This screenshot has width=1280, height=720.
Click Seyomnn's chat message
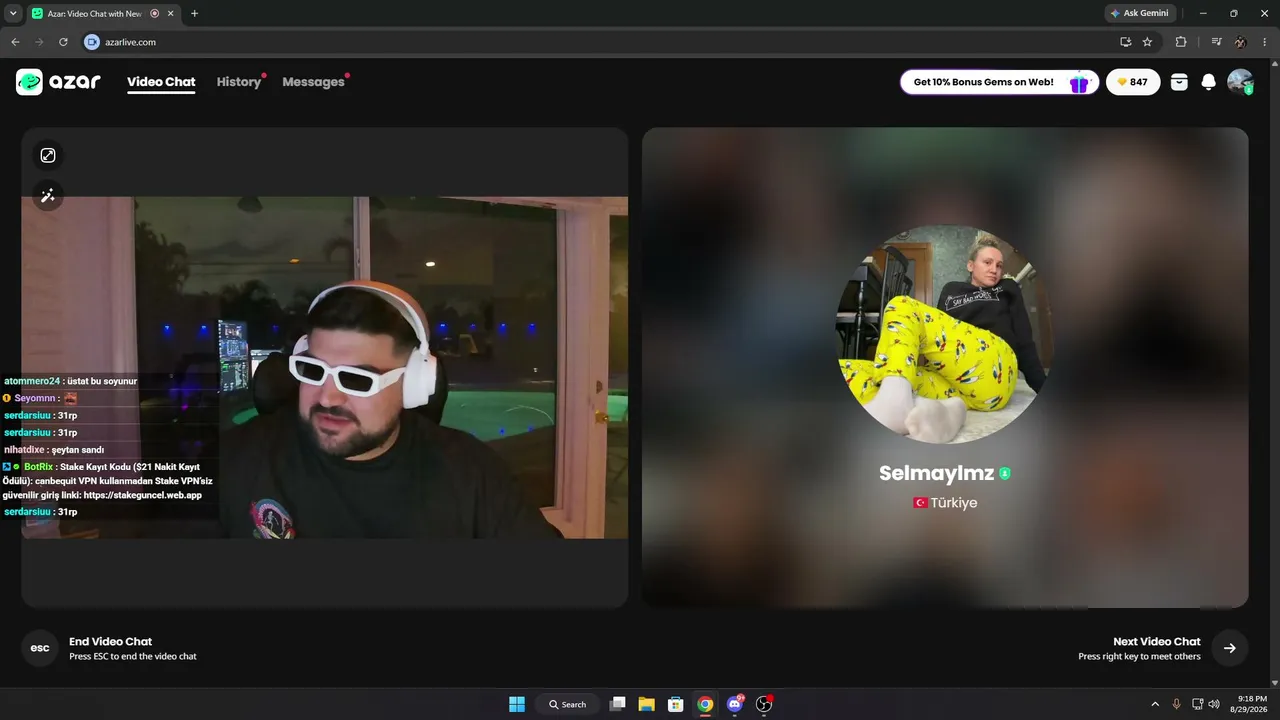pos(40,398)
